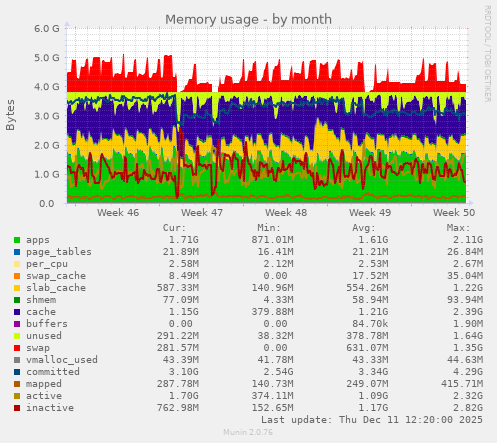Viewport: 497px width, 443px height.
Task: Click the red swap legend swatch
Action: [17, 348]
